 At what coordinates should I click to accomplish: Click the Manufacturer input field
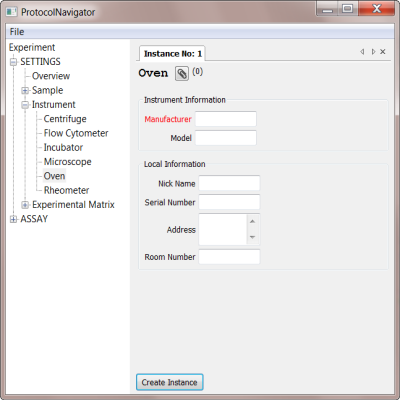[x=226, y=119]
